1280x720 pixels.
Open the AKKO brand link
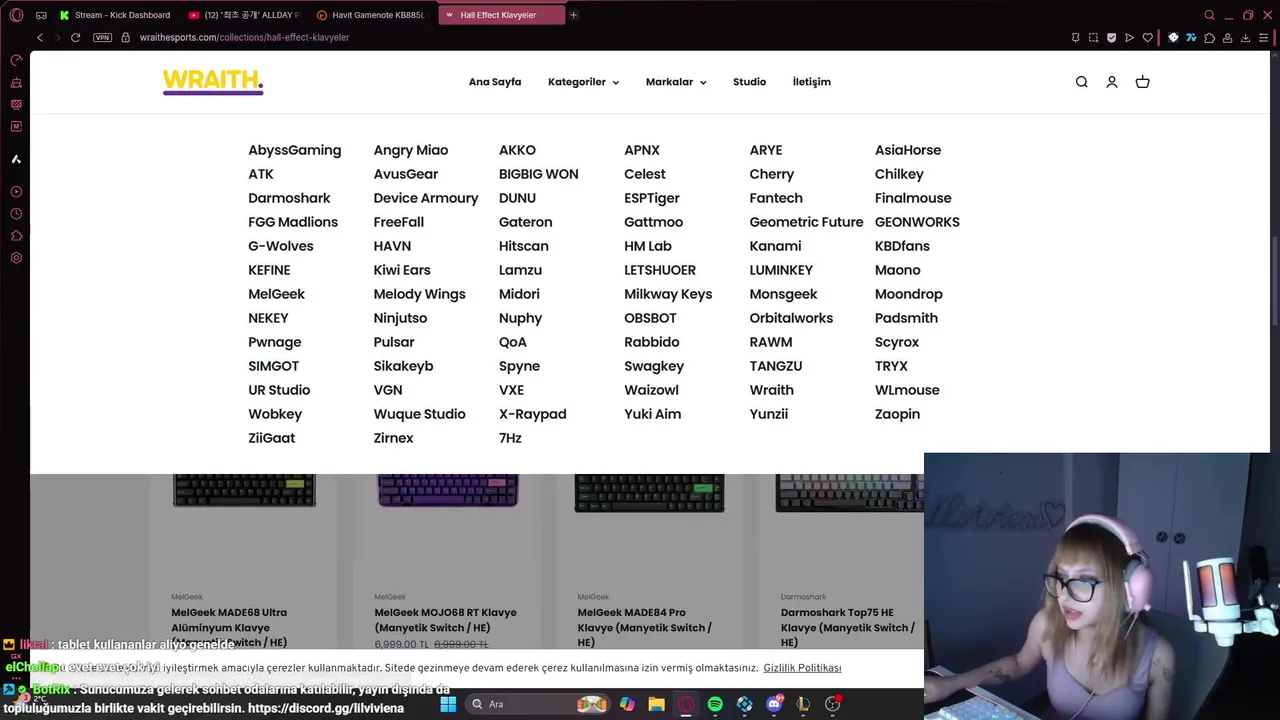click(x=517, y=150)
